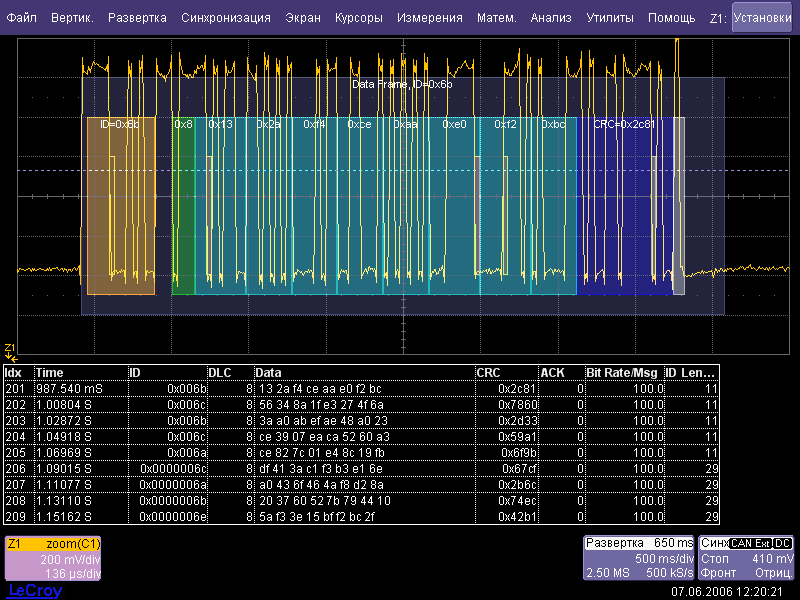Open the Помощь menu
The image size is (800, 600).
click(x=671, y=18)
